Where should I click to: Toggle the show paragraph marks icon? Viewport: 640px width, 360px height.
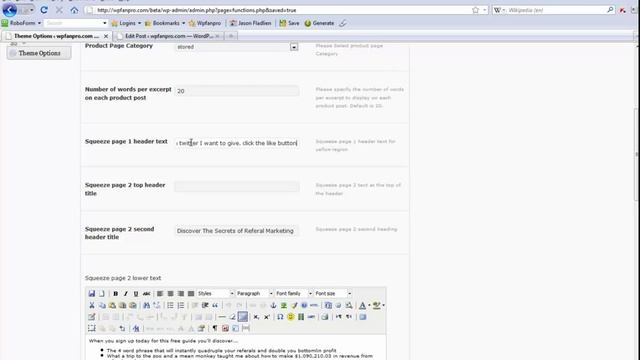[215, 328]
